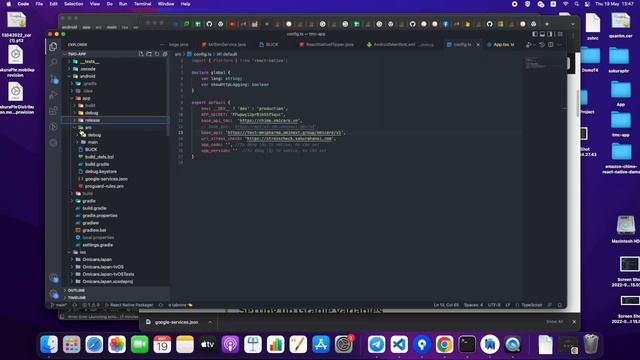Open the Explorer view in activity bar
Screen dimensions: 640x360
click(53, 47)
